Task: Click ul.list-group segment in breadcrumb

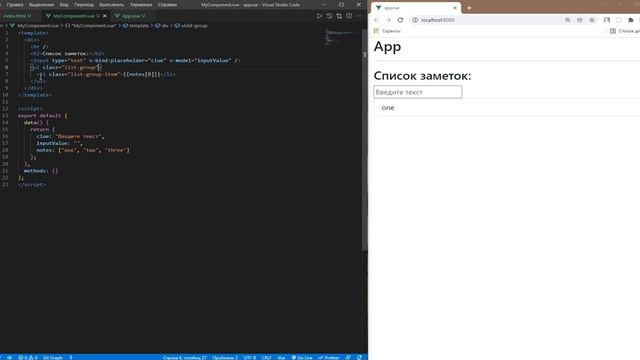Action: click(191, 26)
